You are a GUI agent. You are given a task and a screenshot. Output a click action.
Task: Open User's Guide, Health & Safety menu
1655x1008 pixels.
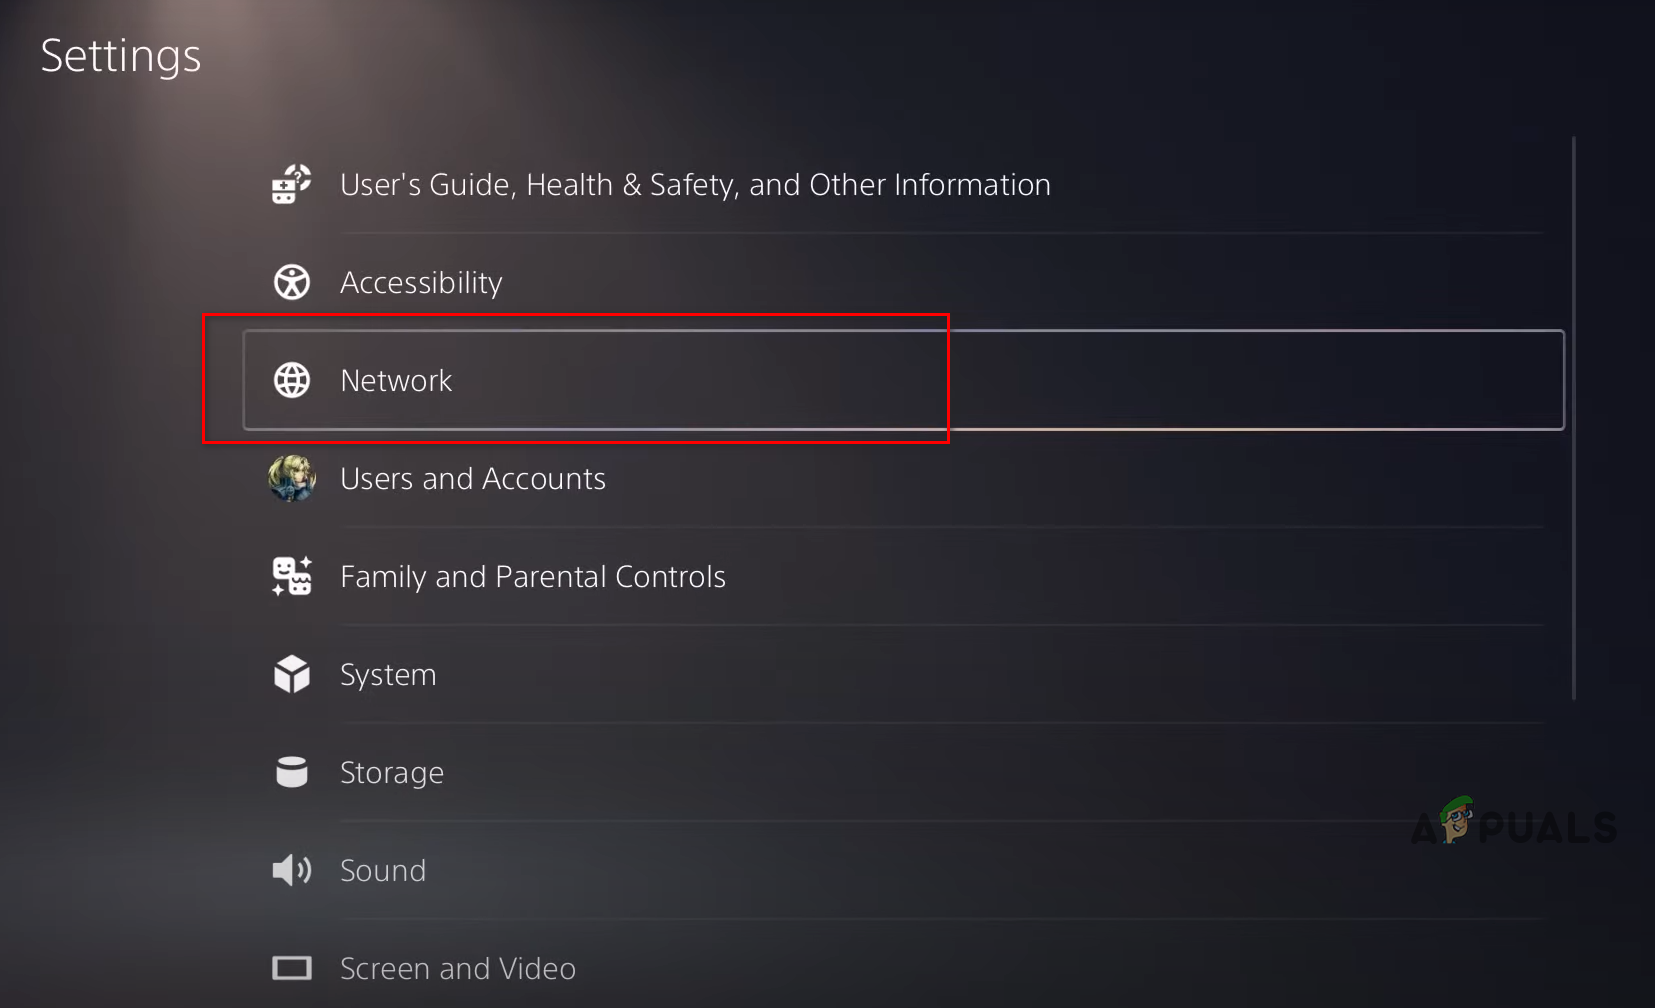695,185
